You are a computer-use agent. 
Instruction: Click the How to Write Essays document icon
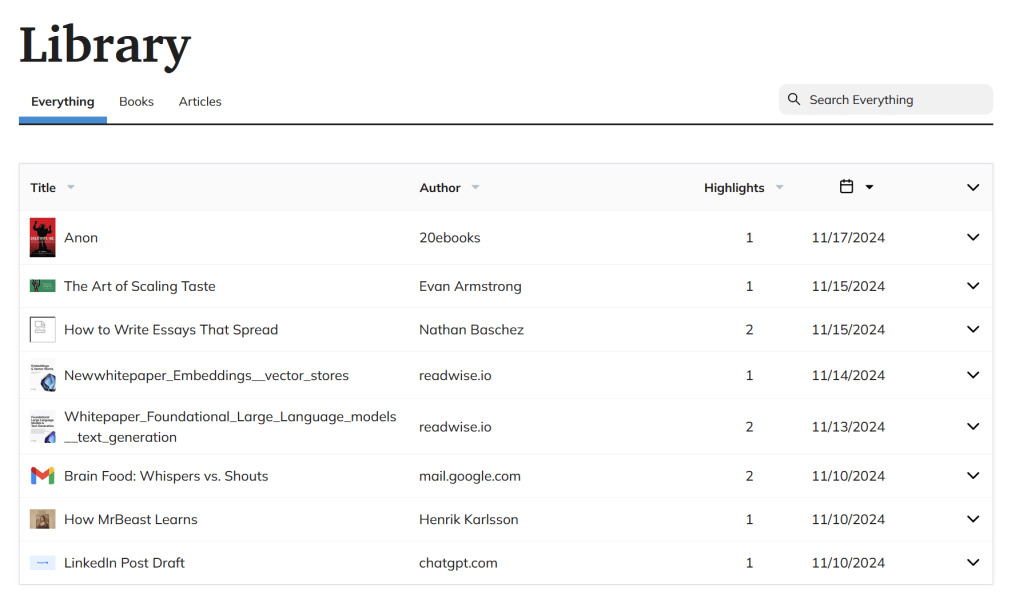[42, 329]
